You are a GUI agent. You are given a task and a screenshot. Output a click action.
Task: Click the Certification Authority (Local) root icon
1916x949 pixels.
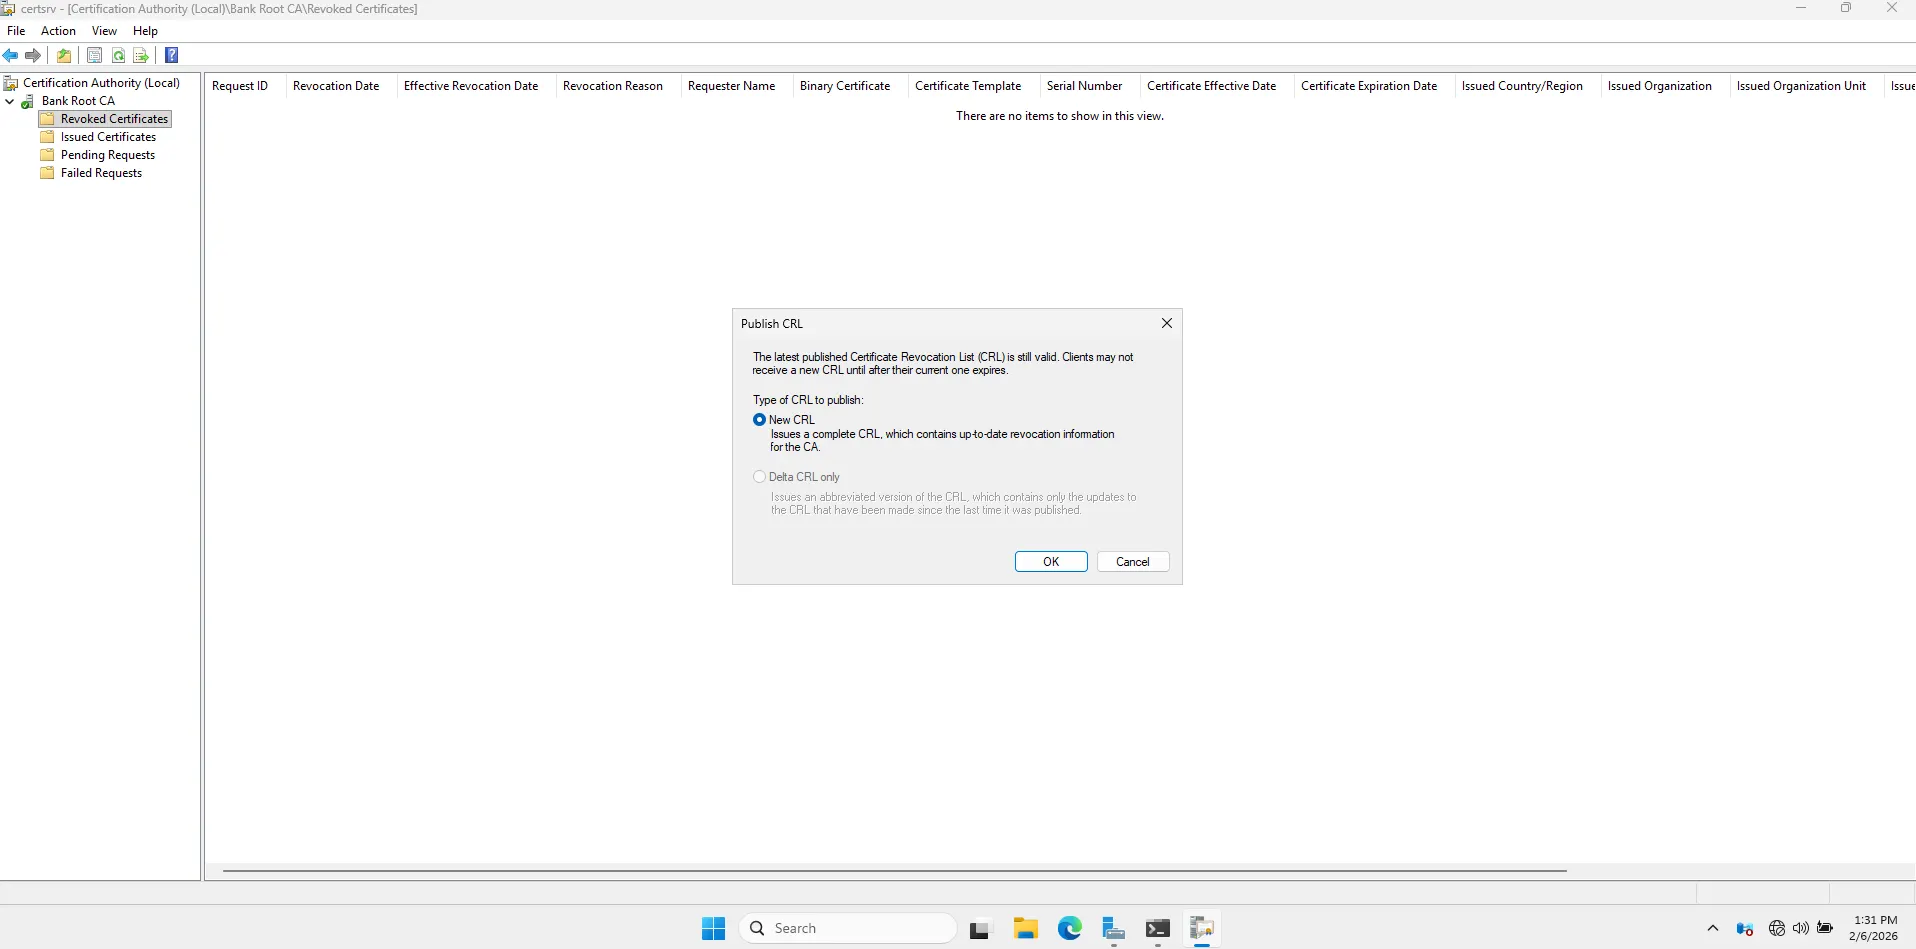coord(11,83)
